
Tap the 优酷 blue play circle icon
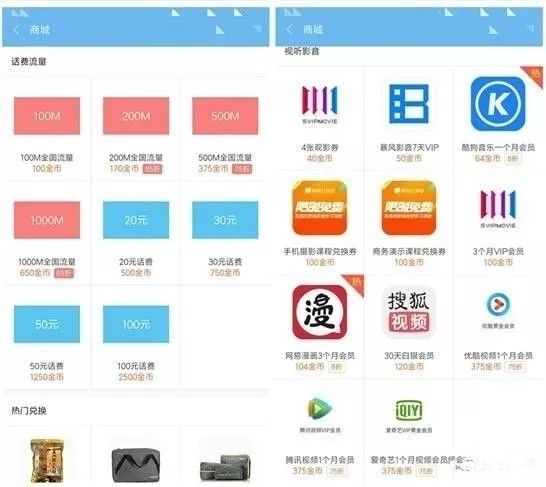coord(498,304)
